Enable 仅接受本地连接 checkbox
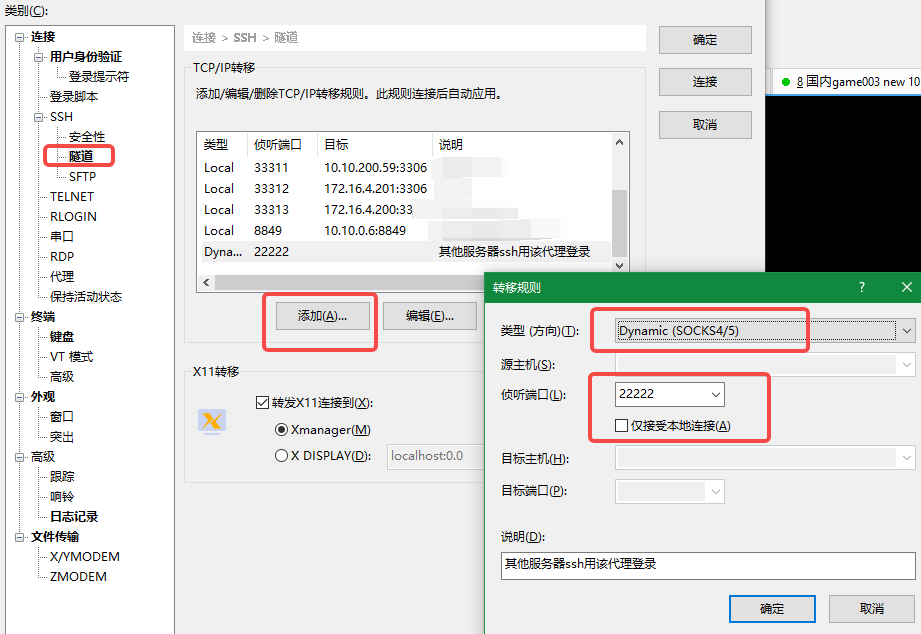921x634 pixels. click(623, 426)
